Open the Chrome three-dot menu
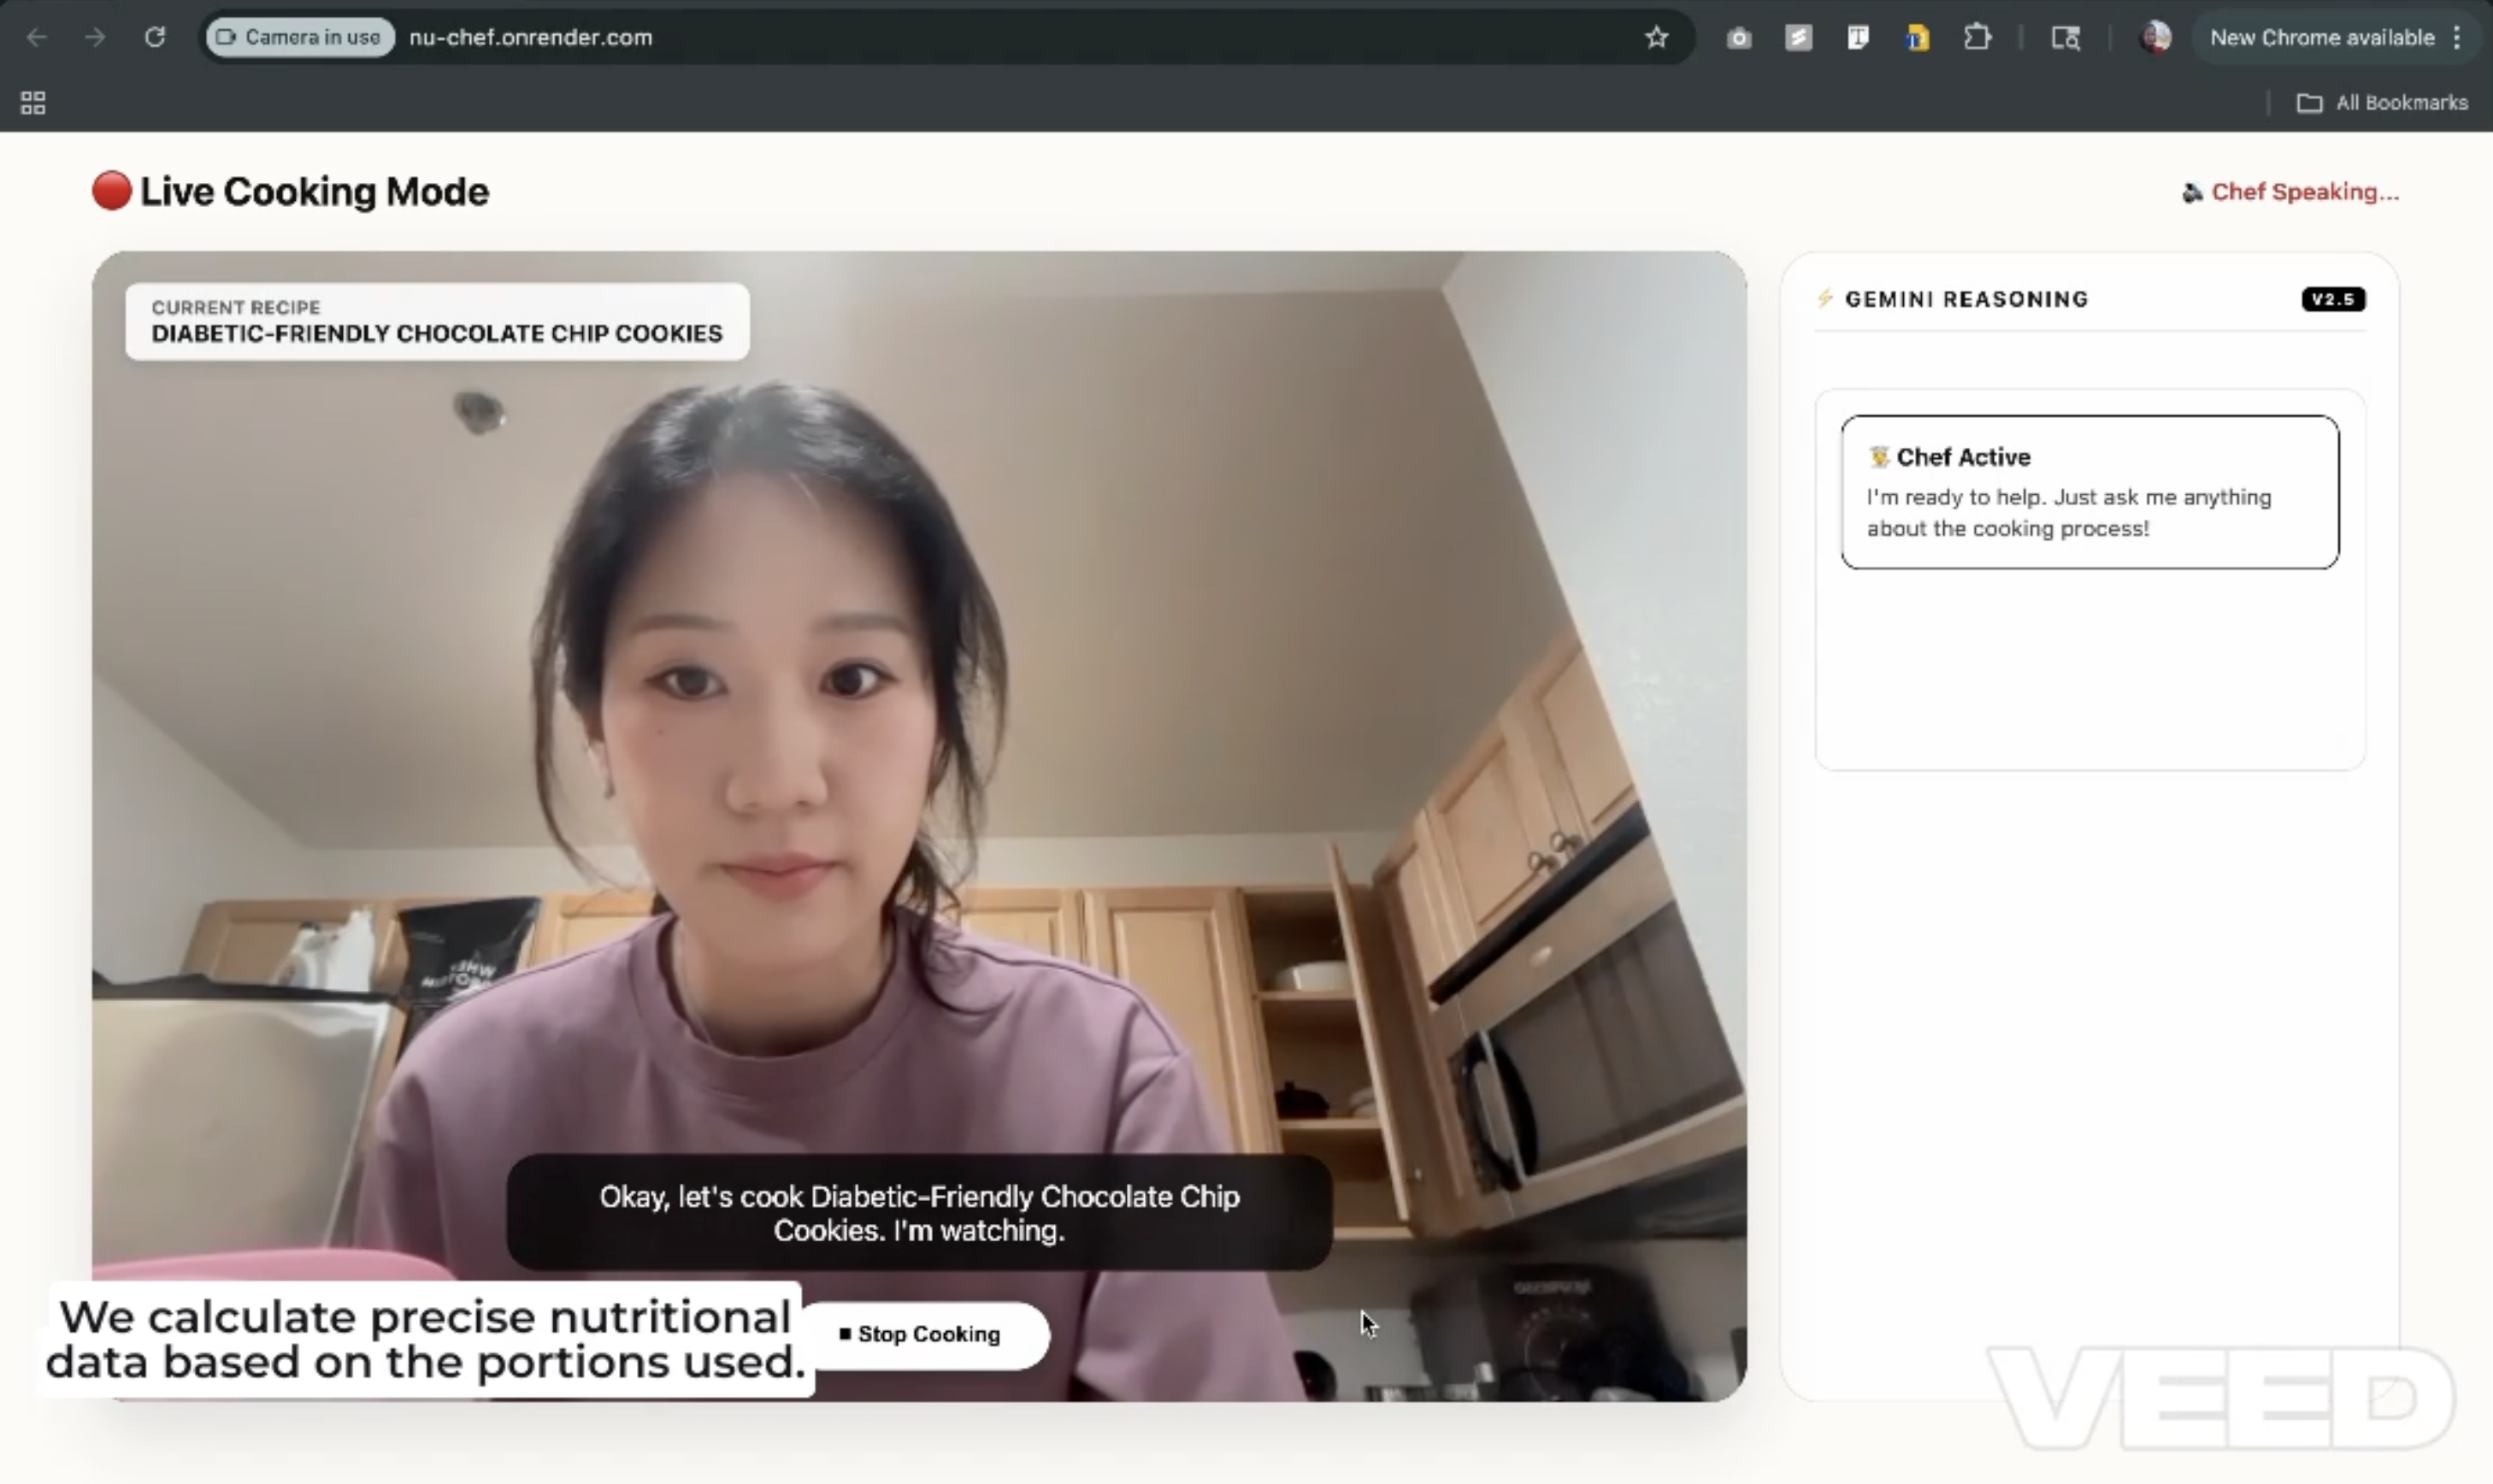2493x1484 pixels. (2457, 38)
